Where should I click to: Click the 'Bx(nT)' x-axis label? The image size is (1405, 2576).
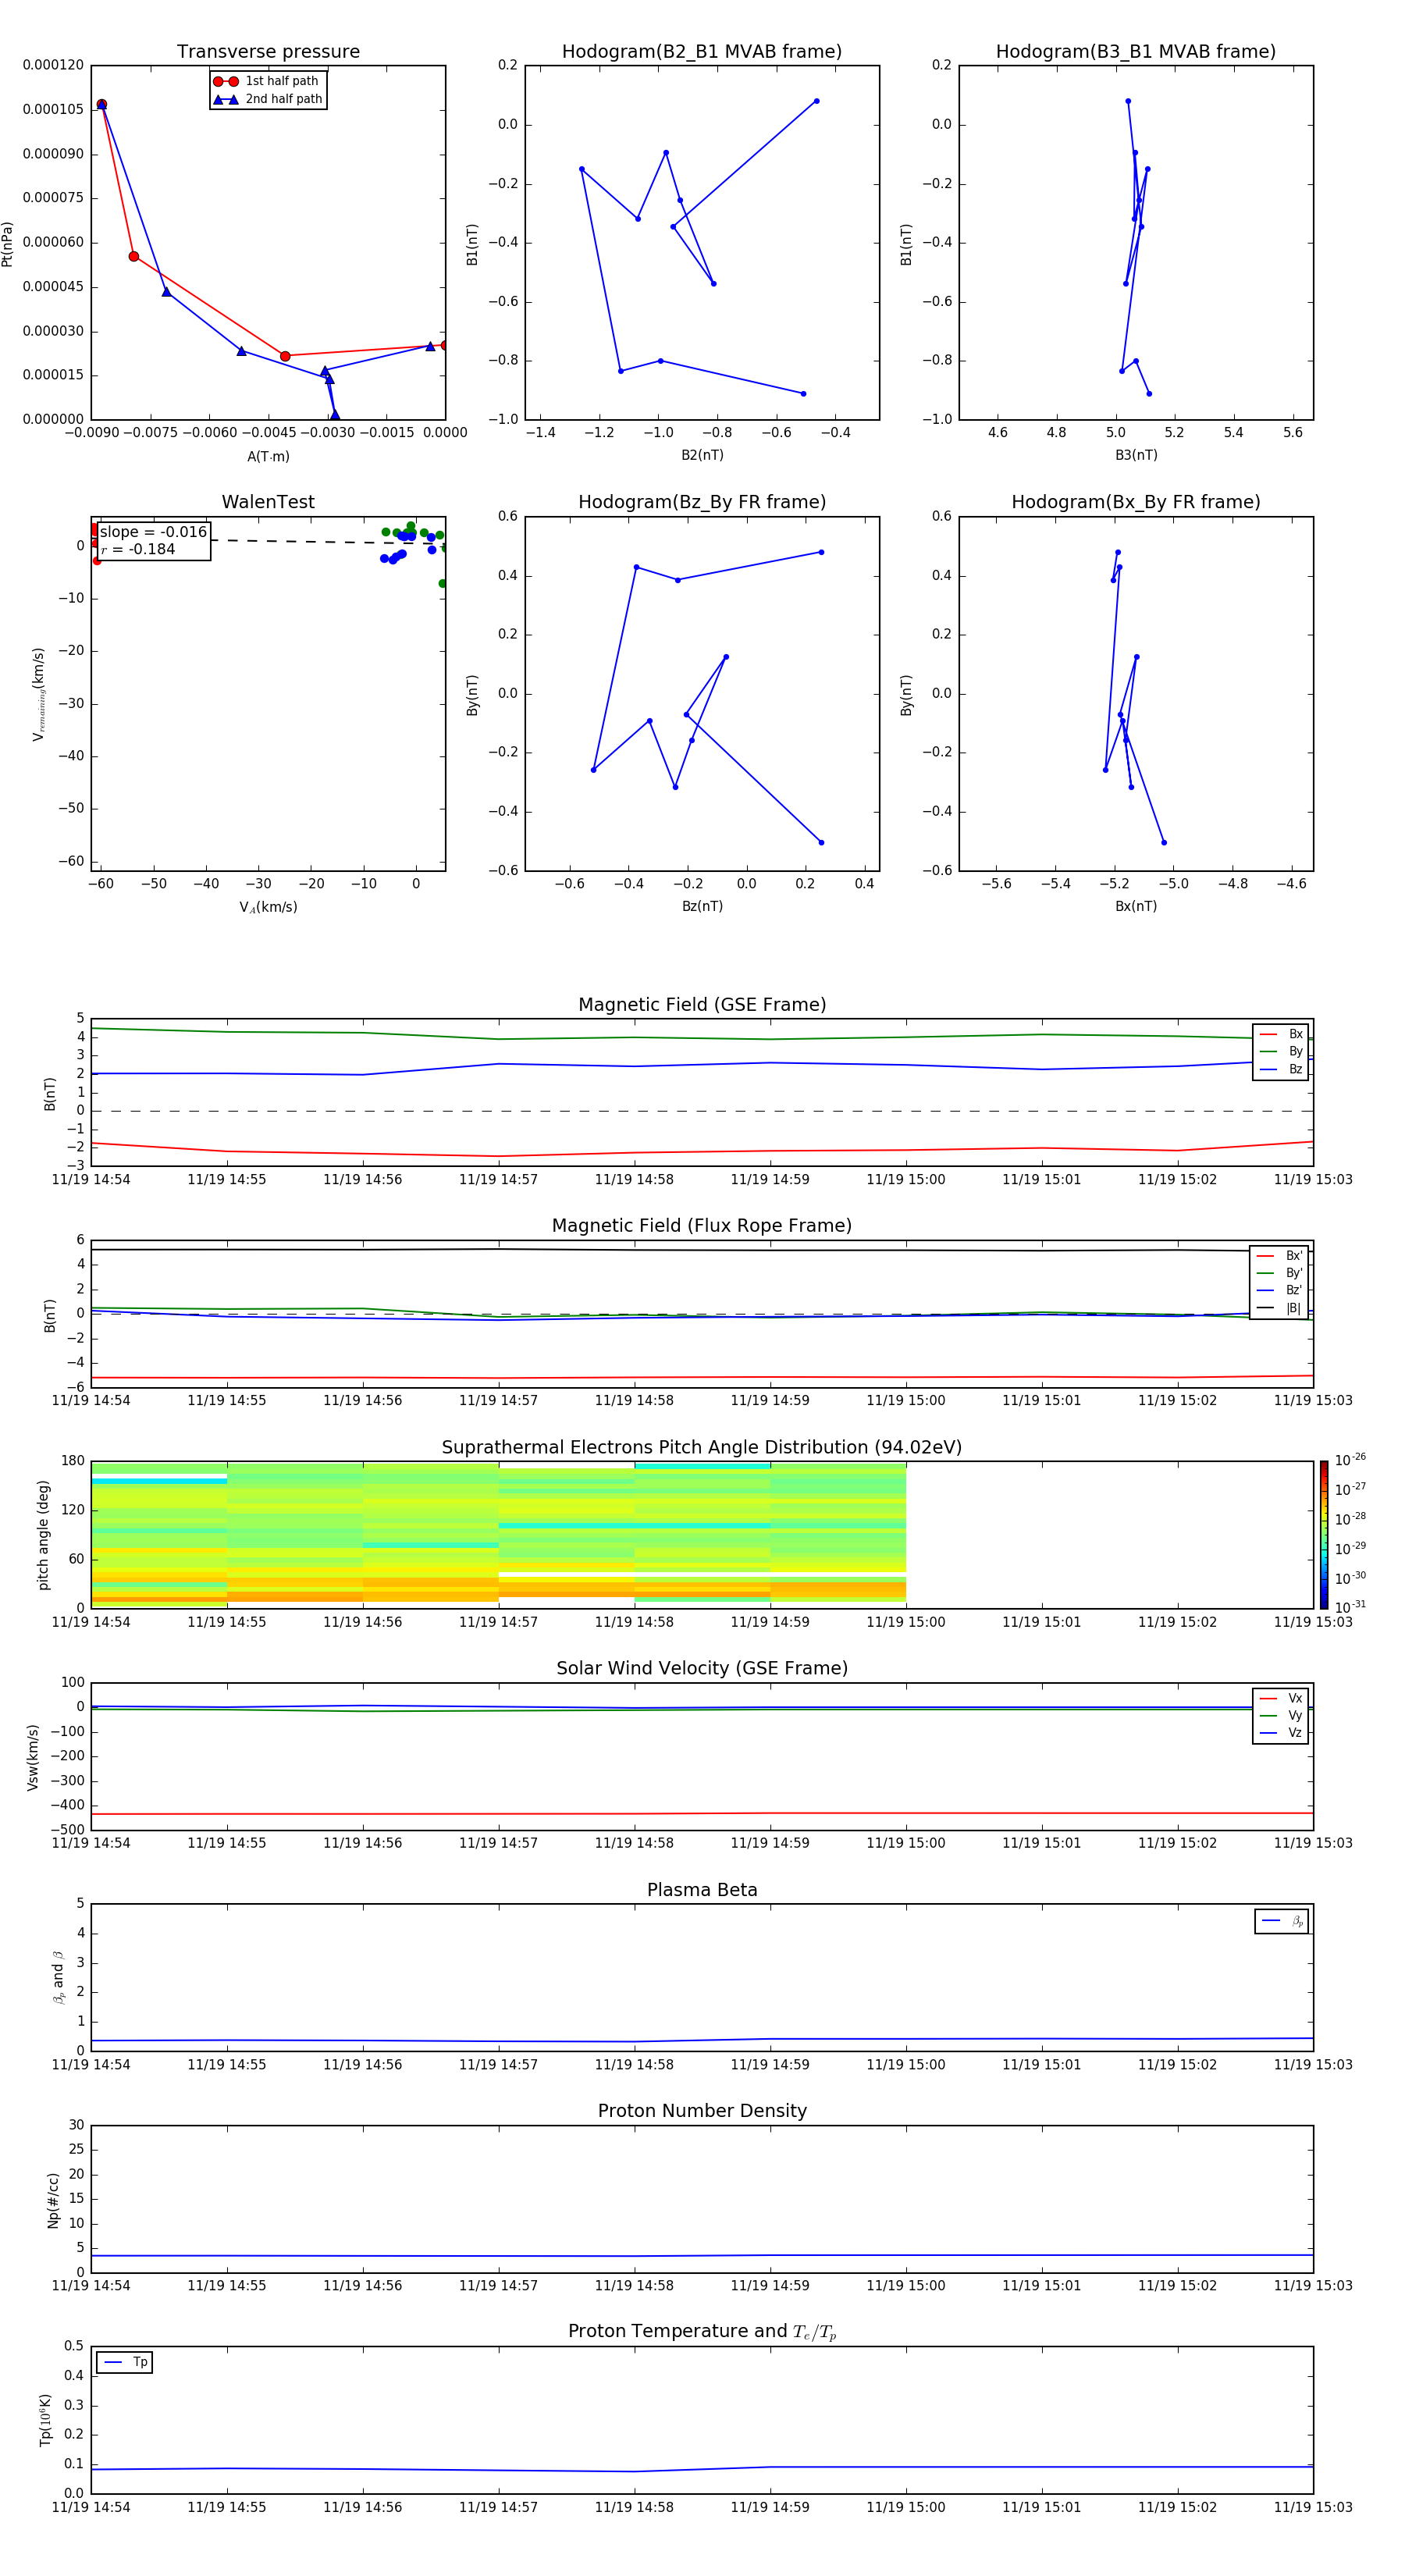pos(1136,906)
